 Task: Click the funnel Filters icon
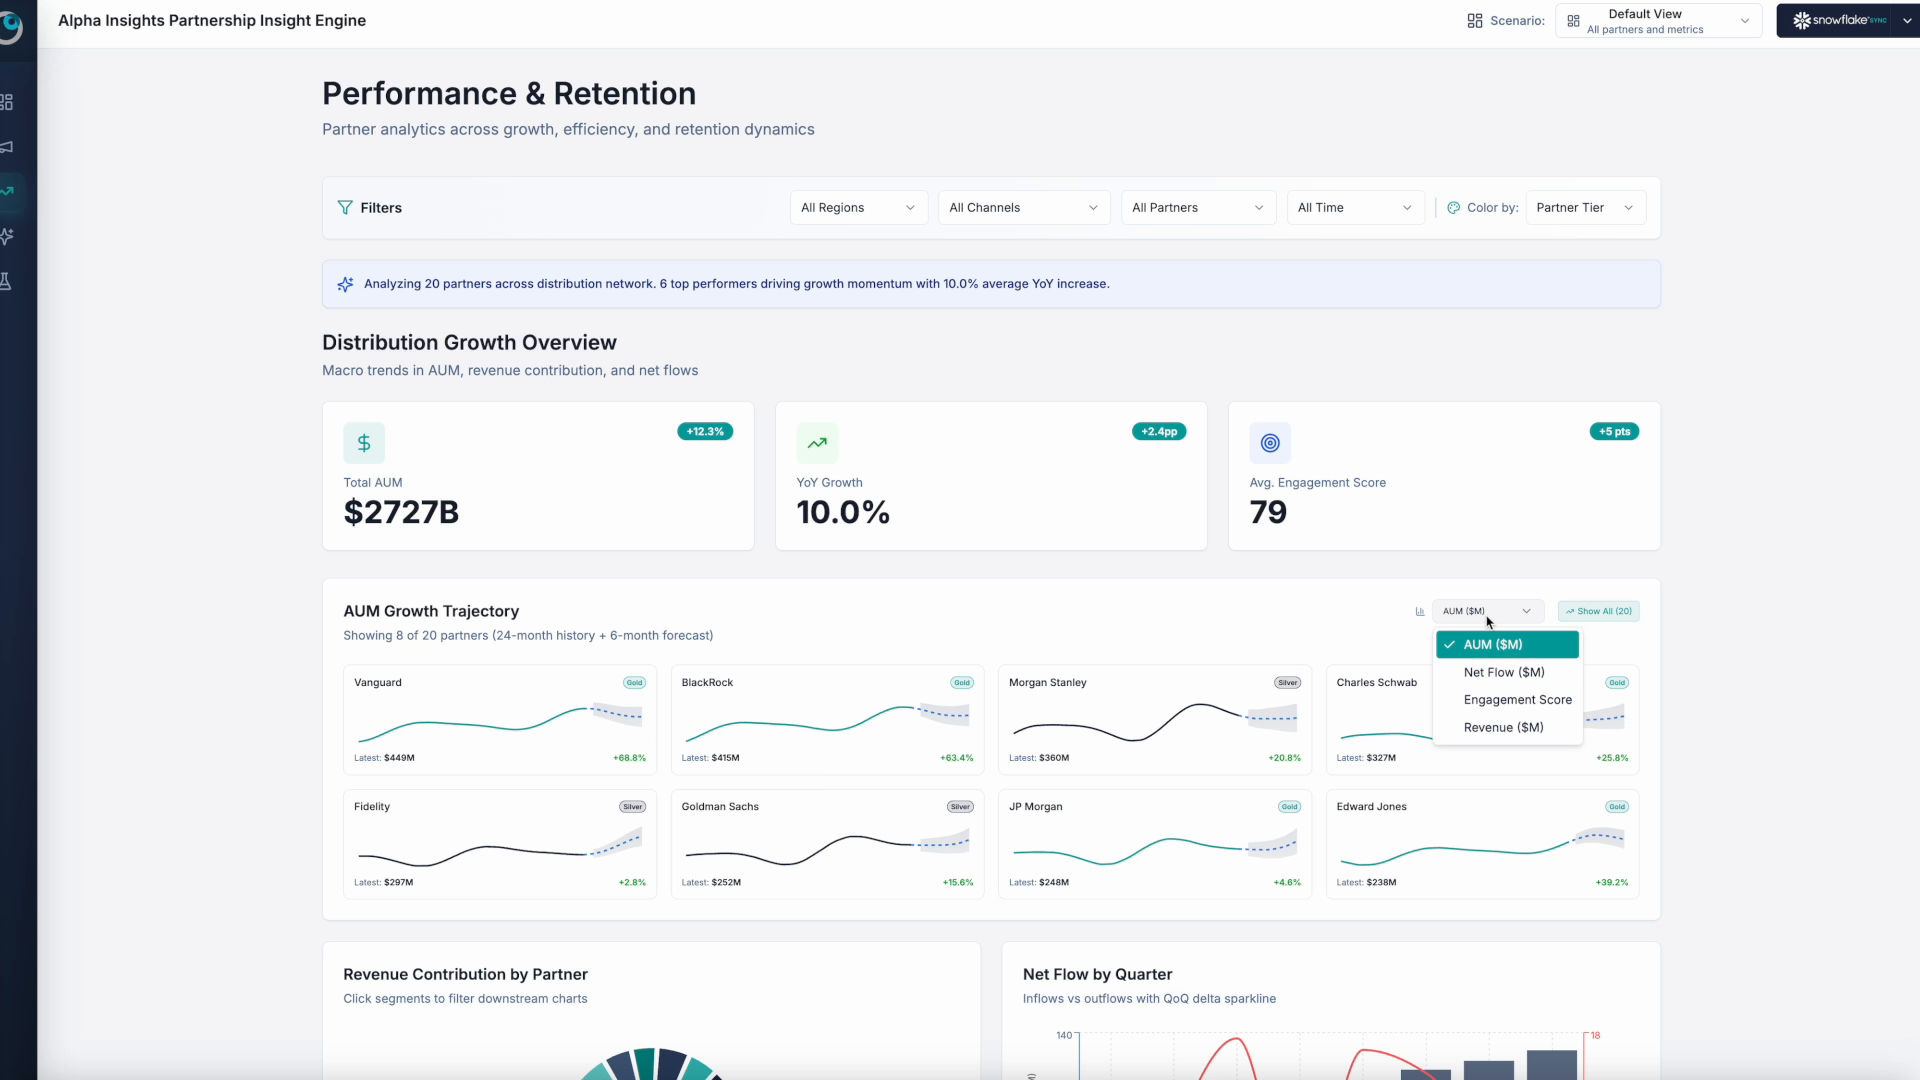345,208
